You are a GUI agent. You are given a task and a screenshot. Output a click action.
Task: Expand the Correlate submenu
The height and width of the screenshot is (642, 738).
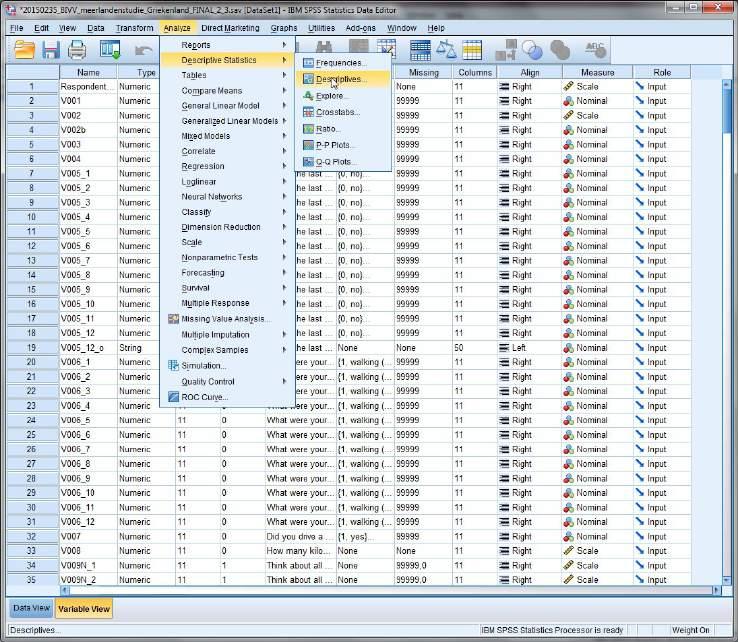227,151
